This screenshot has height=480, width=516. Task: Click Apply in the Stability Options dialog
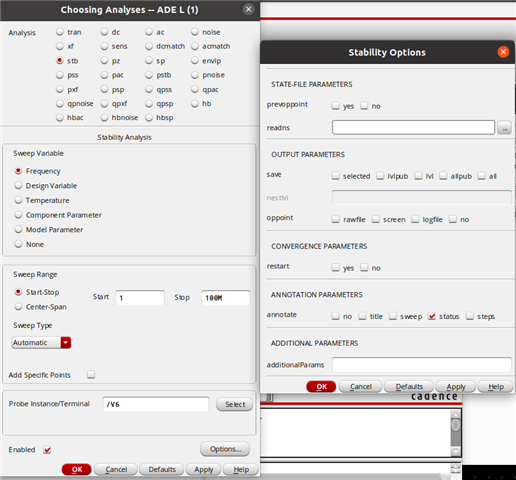(x=456, y=387)
